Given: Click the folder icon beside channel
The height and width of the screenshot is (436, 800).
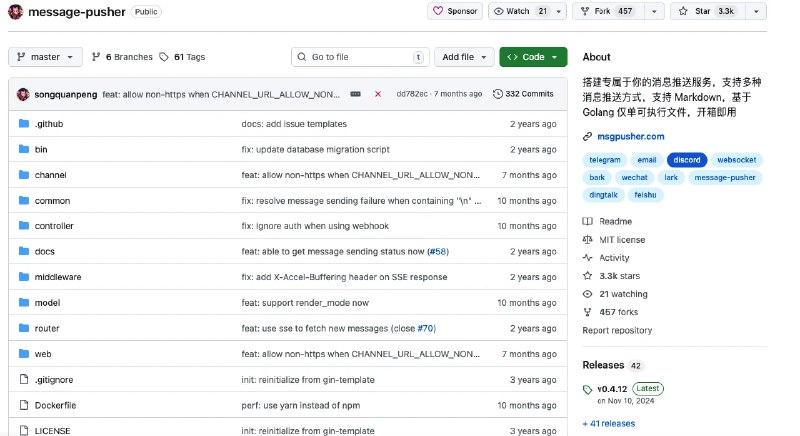Looking at the screenshot, I should click(x=23, y=174).
